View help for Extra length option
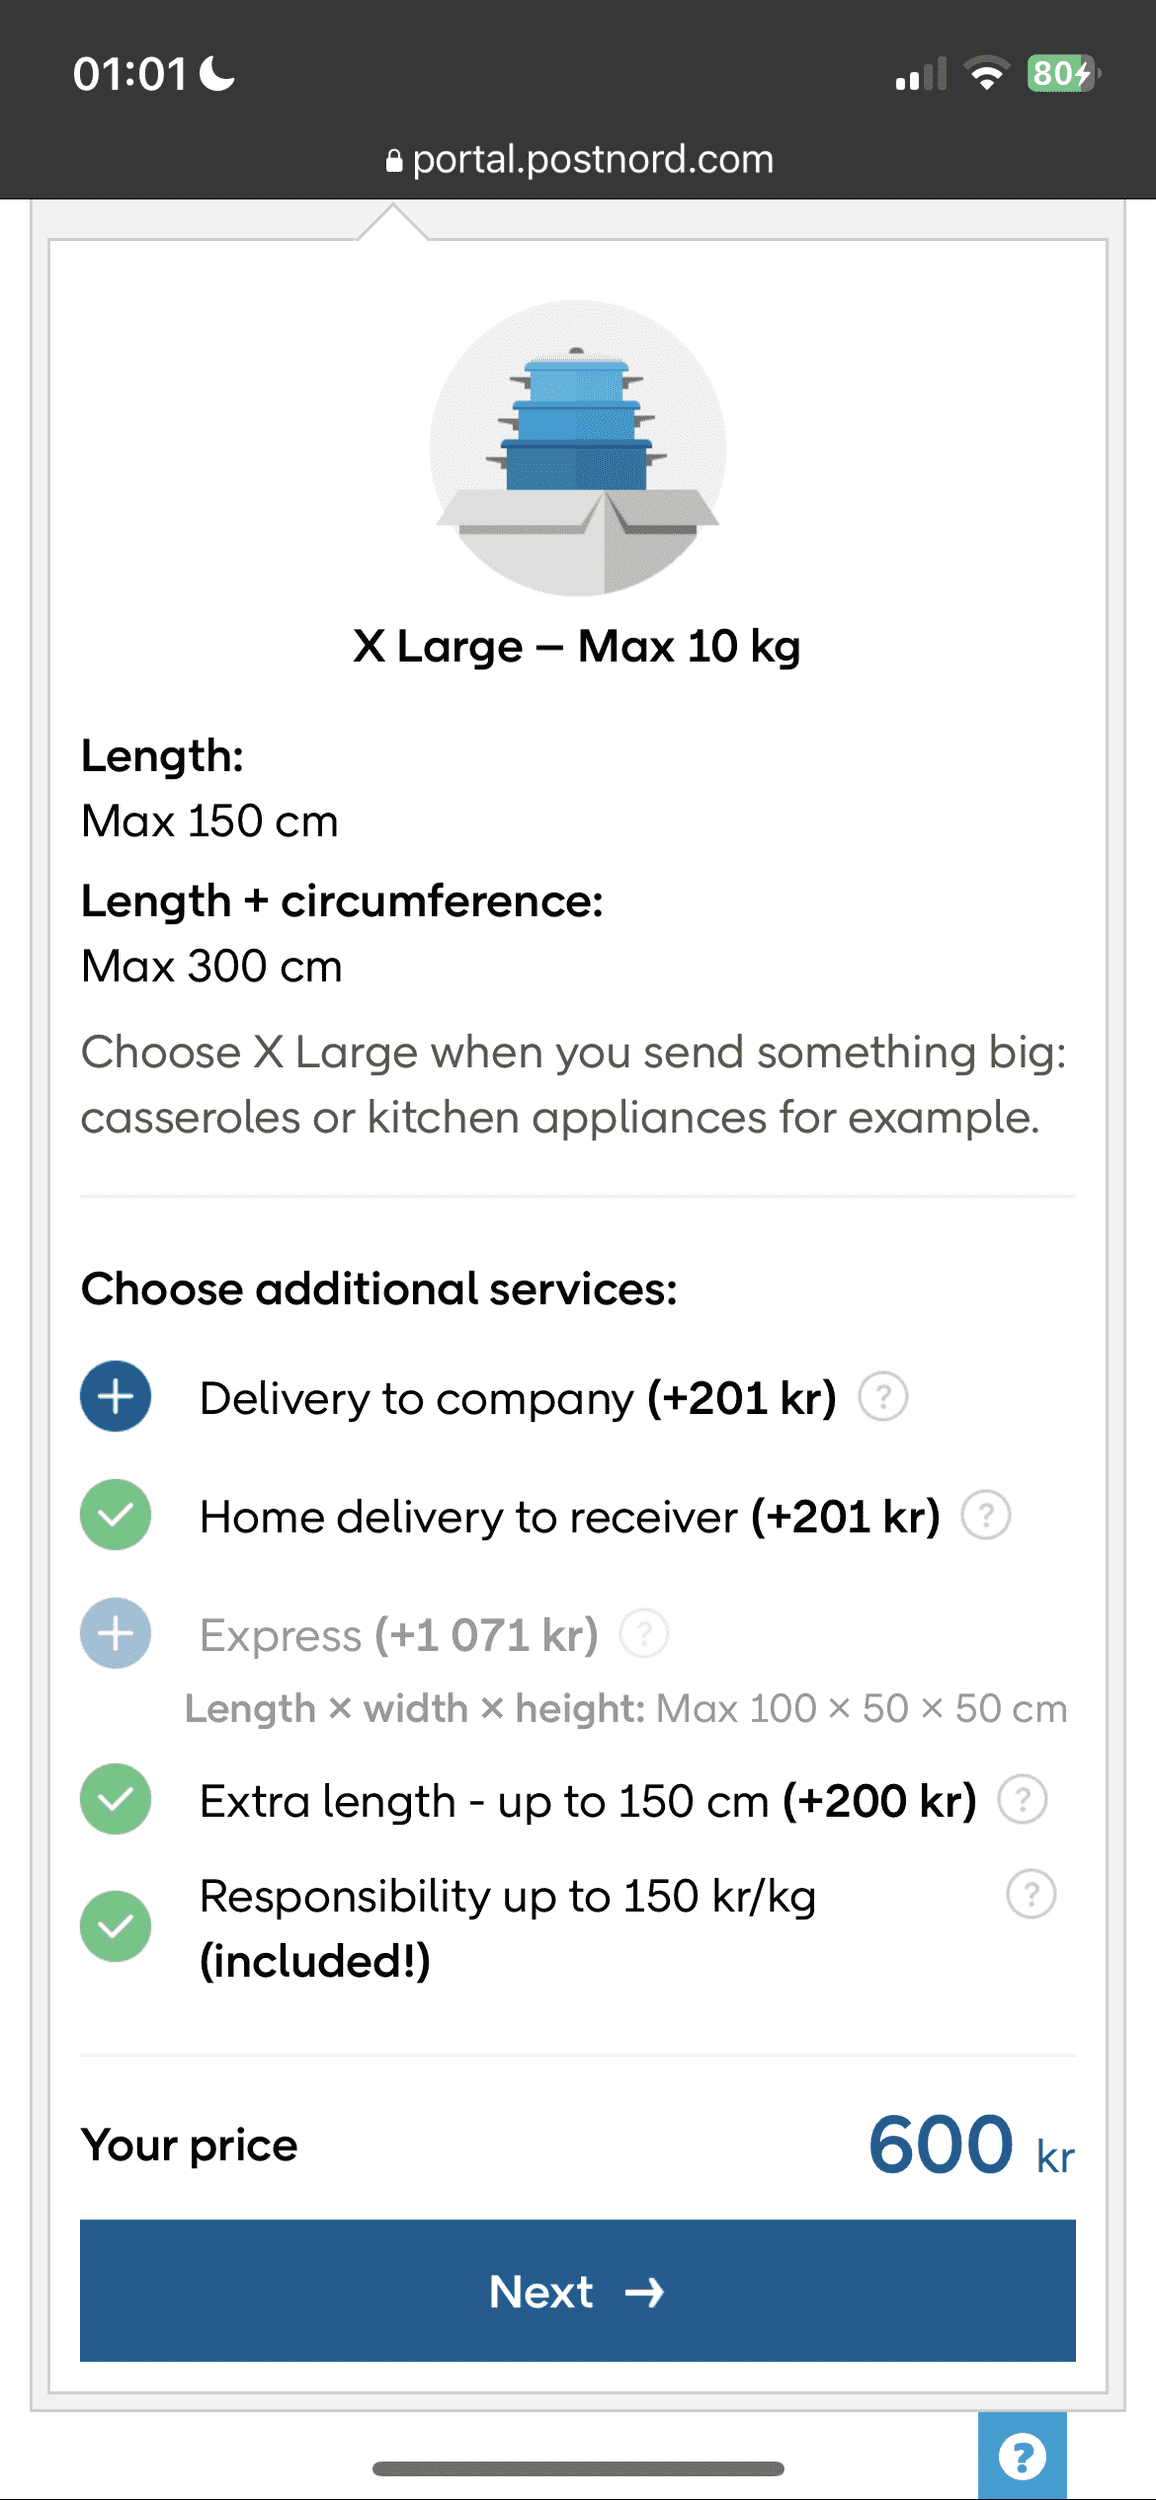Screen dimensions: 1156x2500 click(1023, 1799)
